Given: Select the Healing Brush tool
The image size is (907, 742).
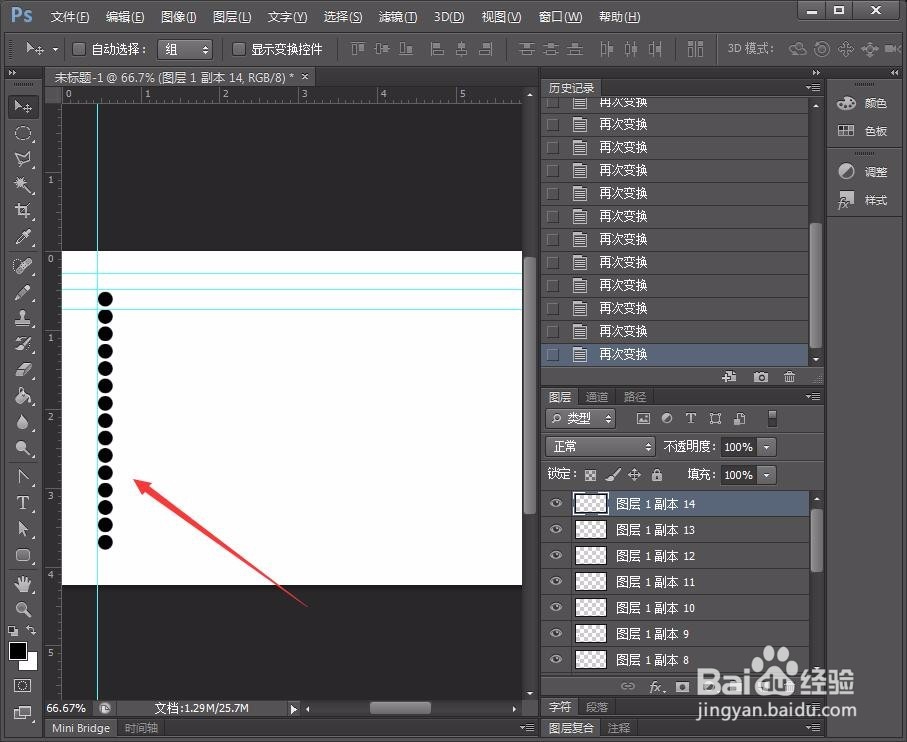Looking at the screenshot, I should pos(23,266).
